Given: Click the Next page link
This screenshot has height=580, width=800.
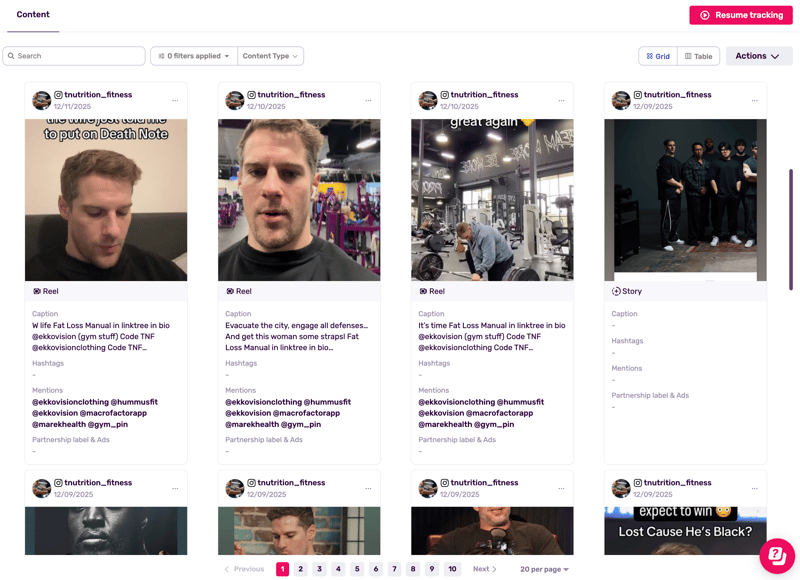Looking at the screenshot, I should (x=485, y=569).
